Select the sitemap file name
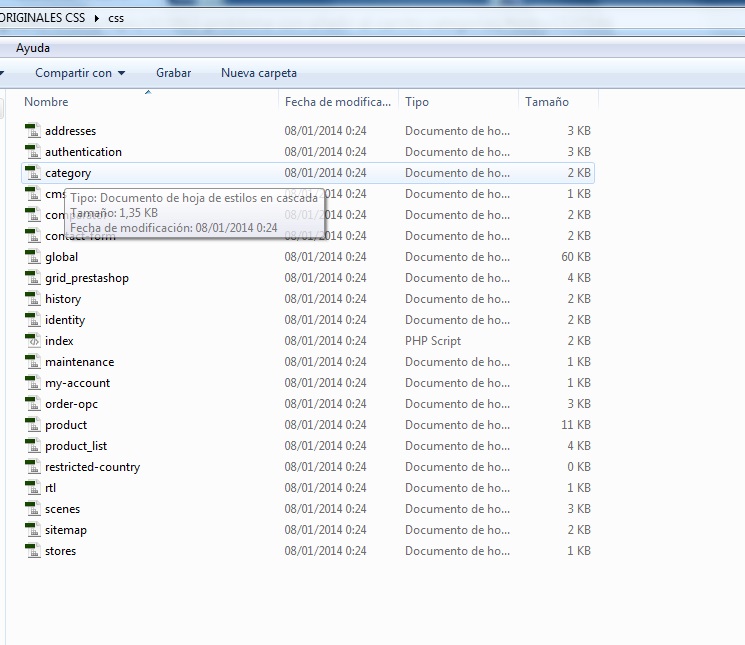 click(66, 530)
